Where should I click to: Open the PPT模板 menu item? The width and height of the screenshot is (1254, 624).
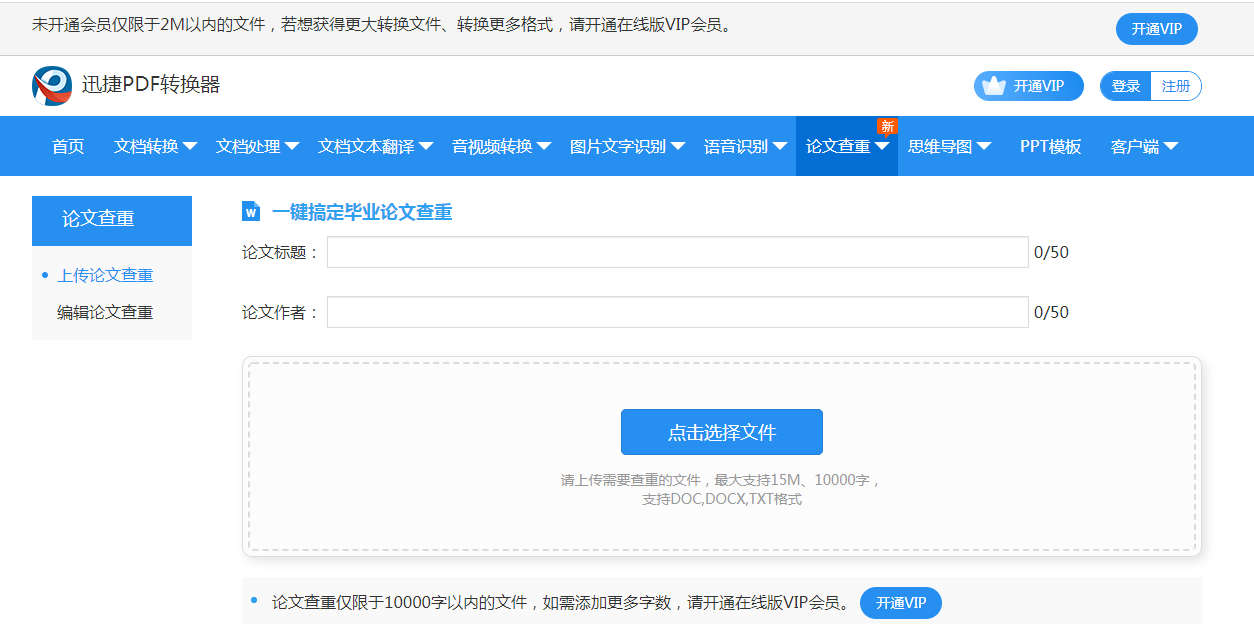pos(1050,146)
